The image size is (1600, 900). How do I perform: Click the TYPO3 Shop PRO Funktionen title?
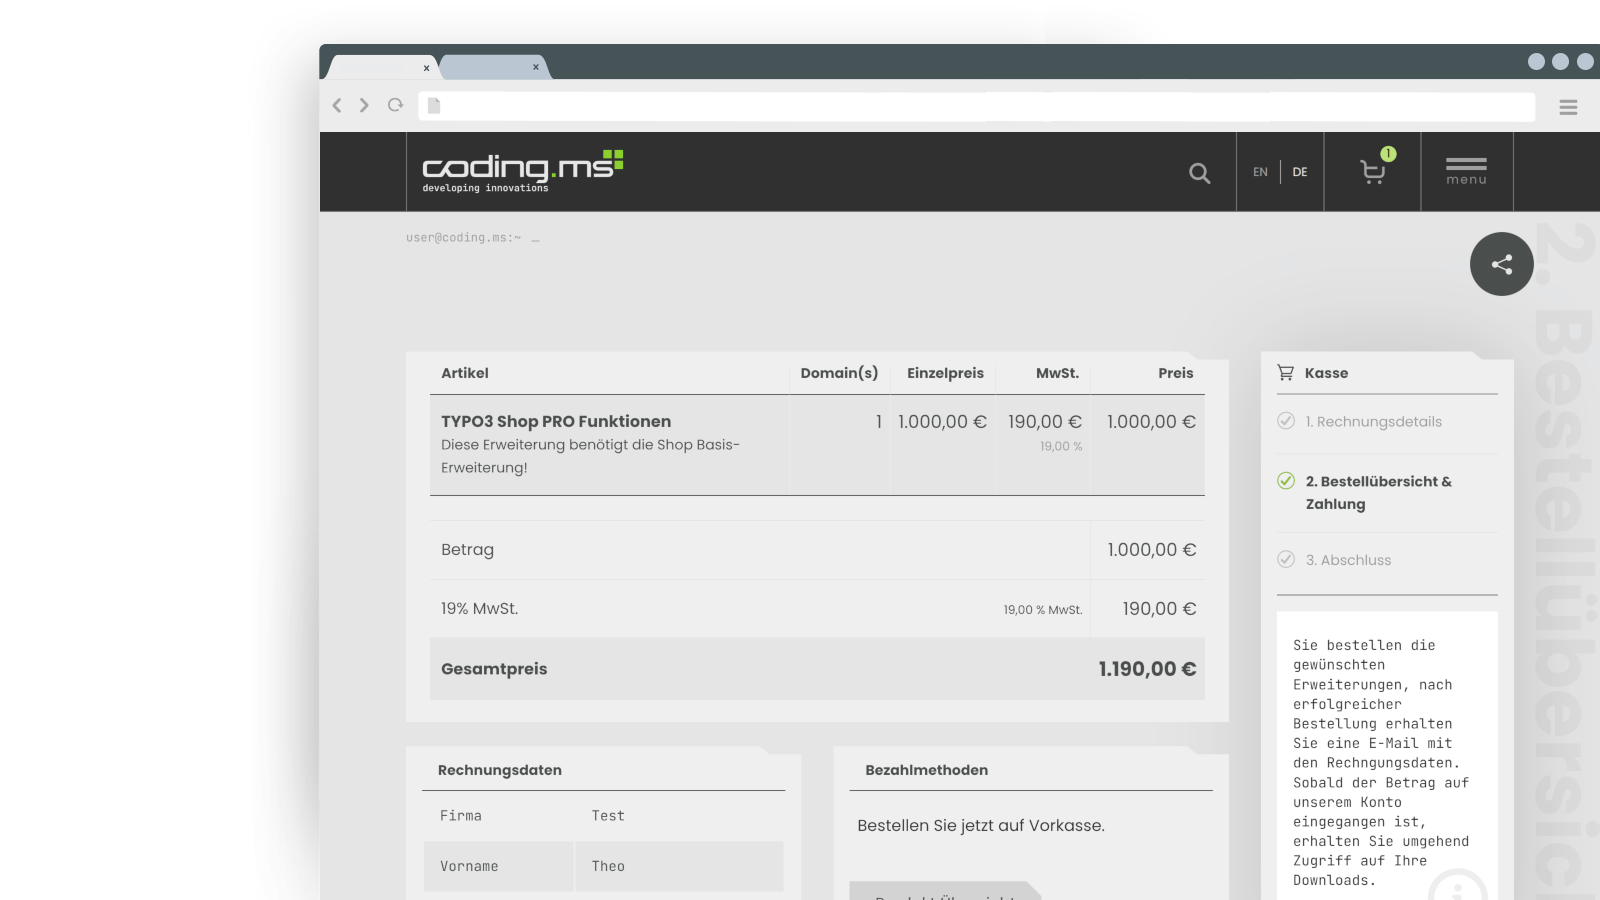556,422
